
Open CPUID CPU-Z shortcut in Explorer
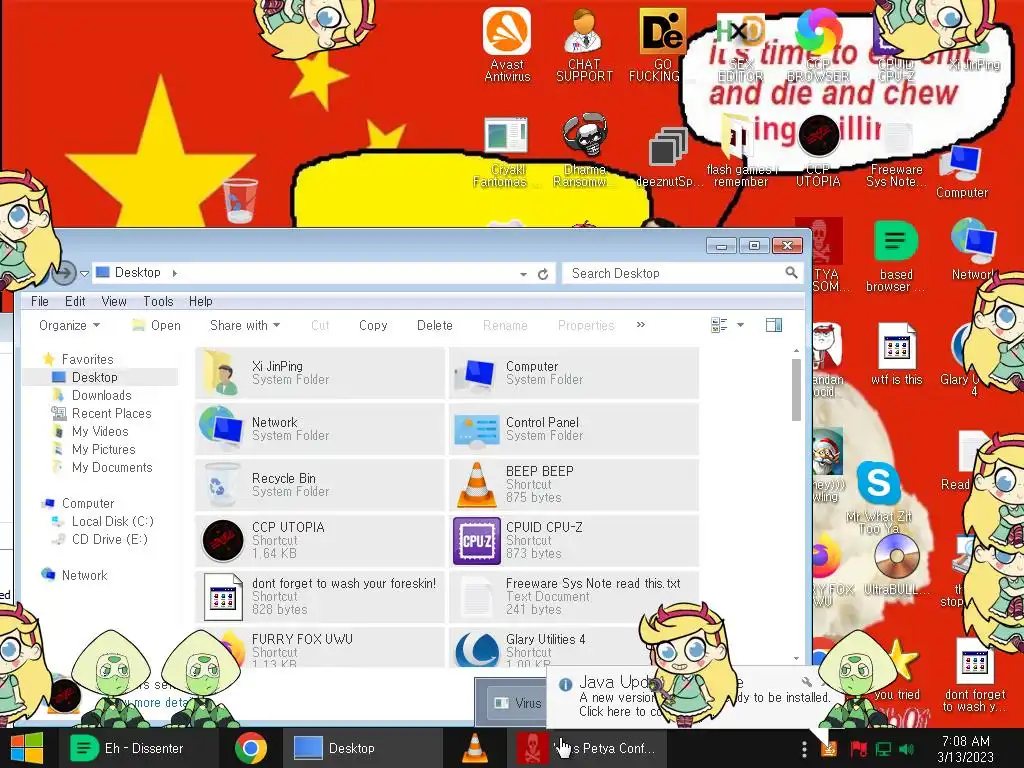point(573,540)
